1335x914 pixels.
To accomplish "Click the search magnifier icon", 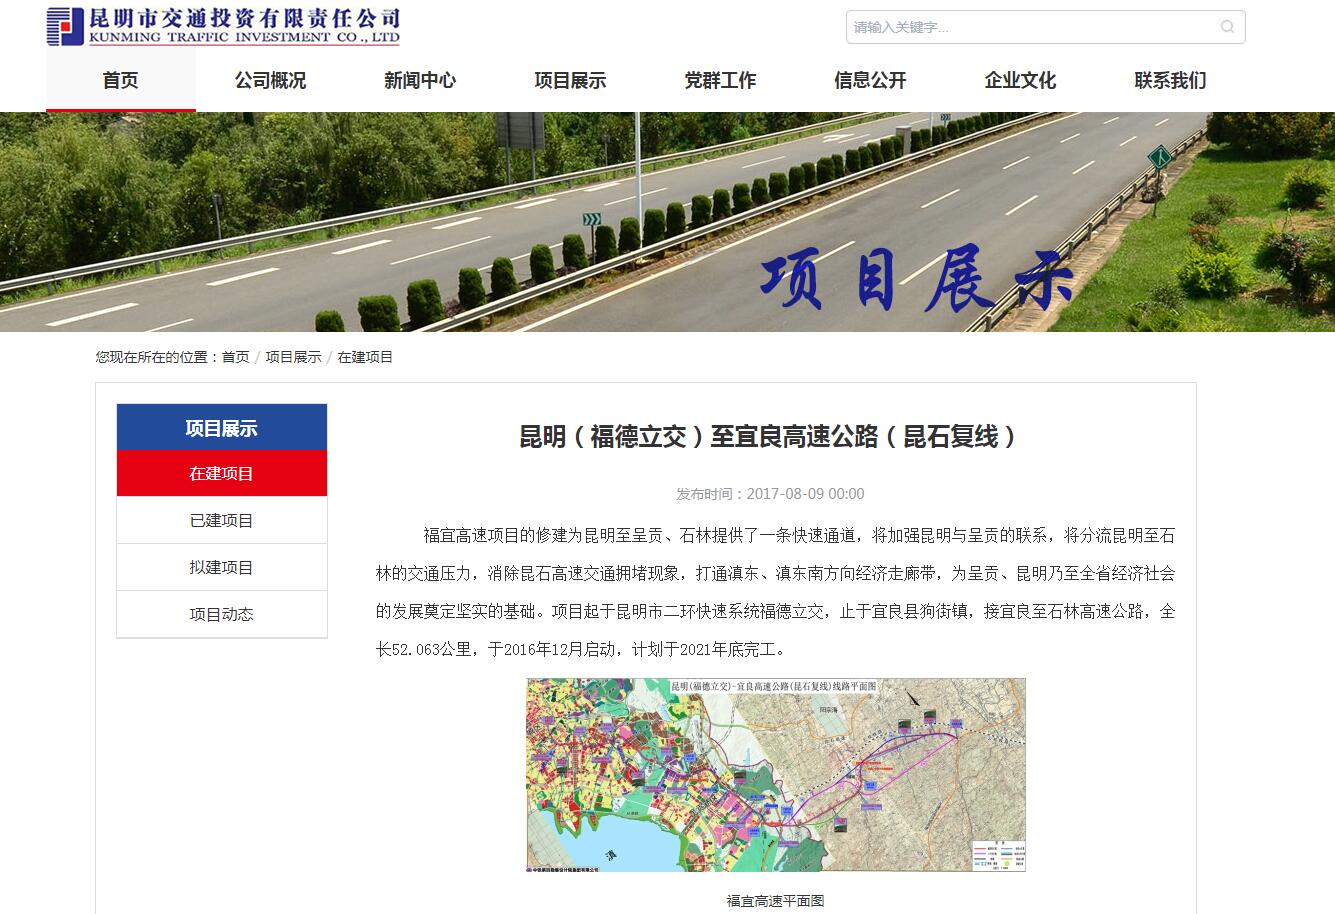I will click(x=1227, y=27).
